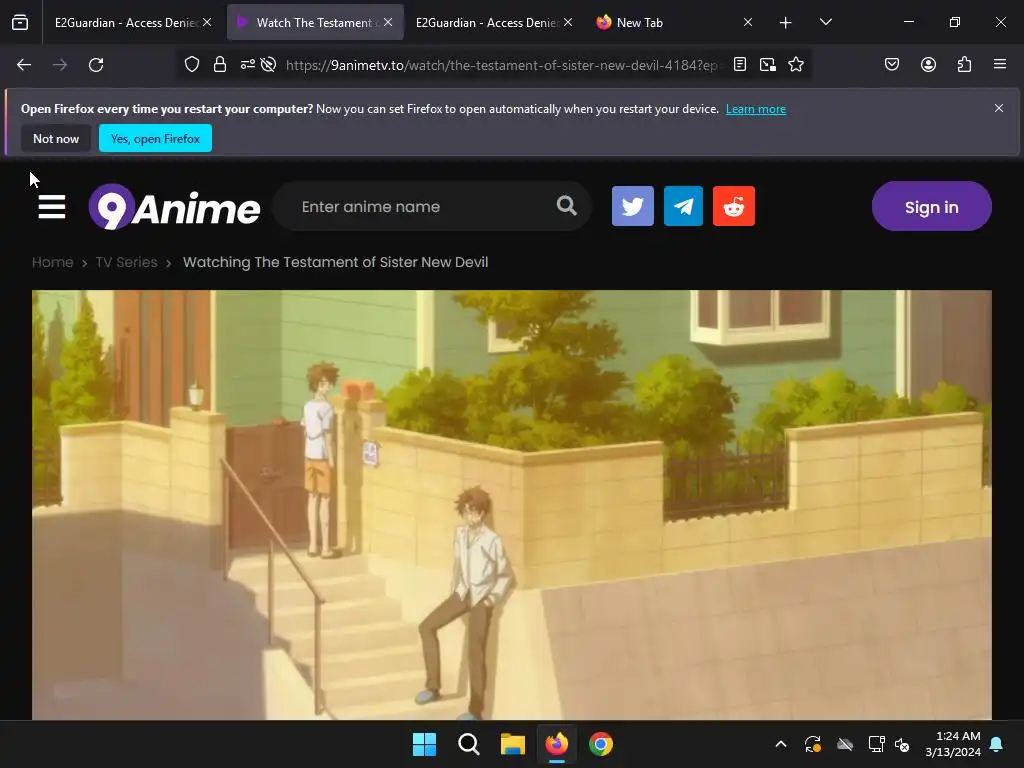The height and width of the screenshot is (768, 1024).
Task: Open the Learn more link
Action: (x=756, y=109)
